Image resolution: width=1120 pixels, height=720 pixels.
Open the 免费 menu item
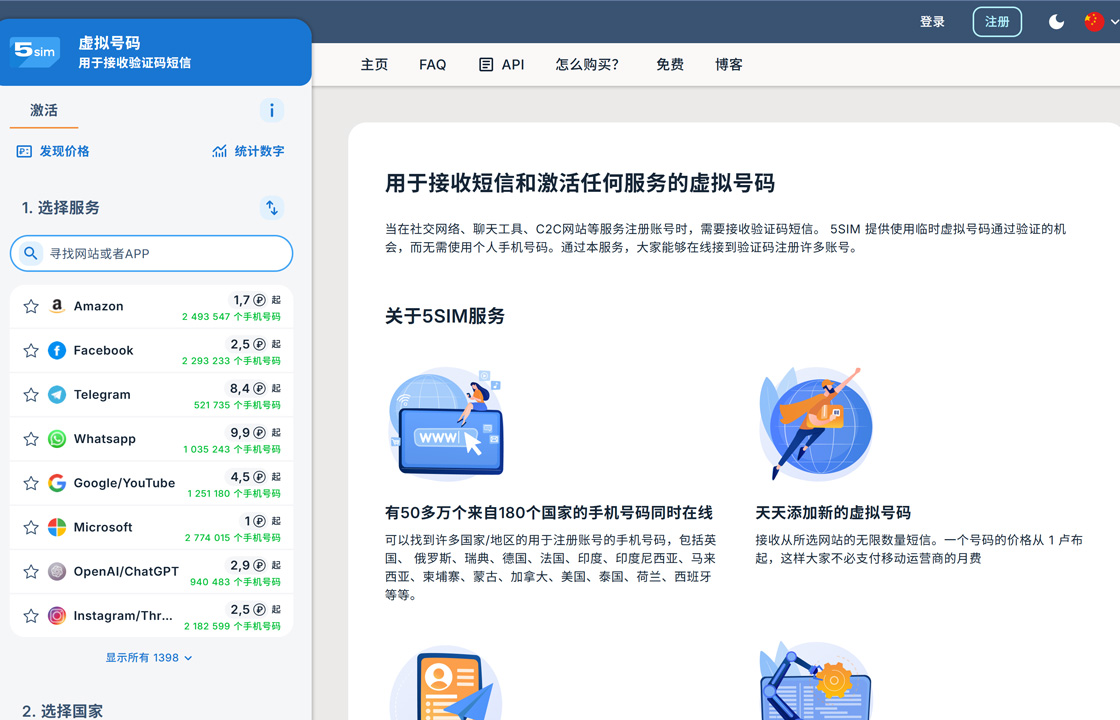670,65
